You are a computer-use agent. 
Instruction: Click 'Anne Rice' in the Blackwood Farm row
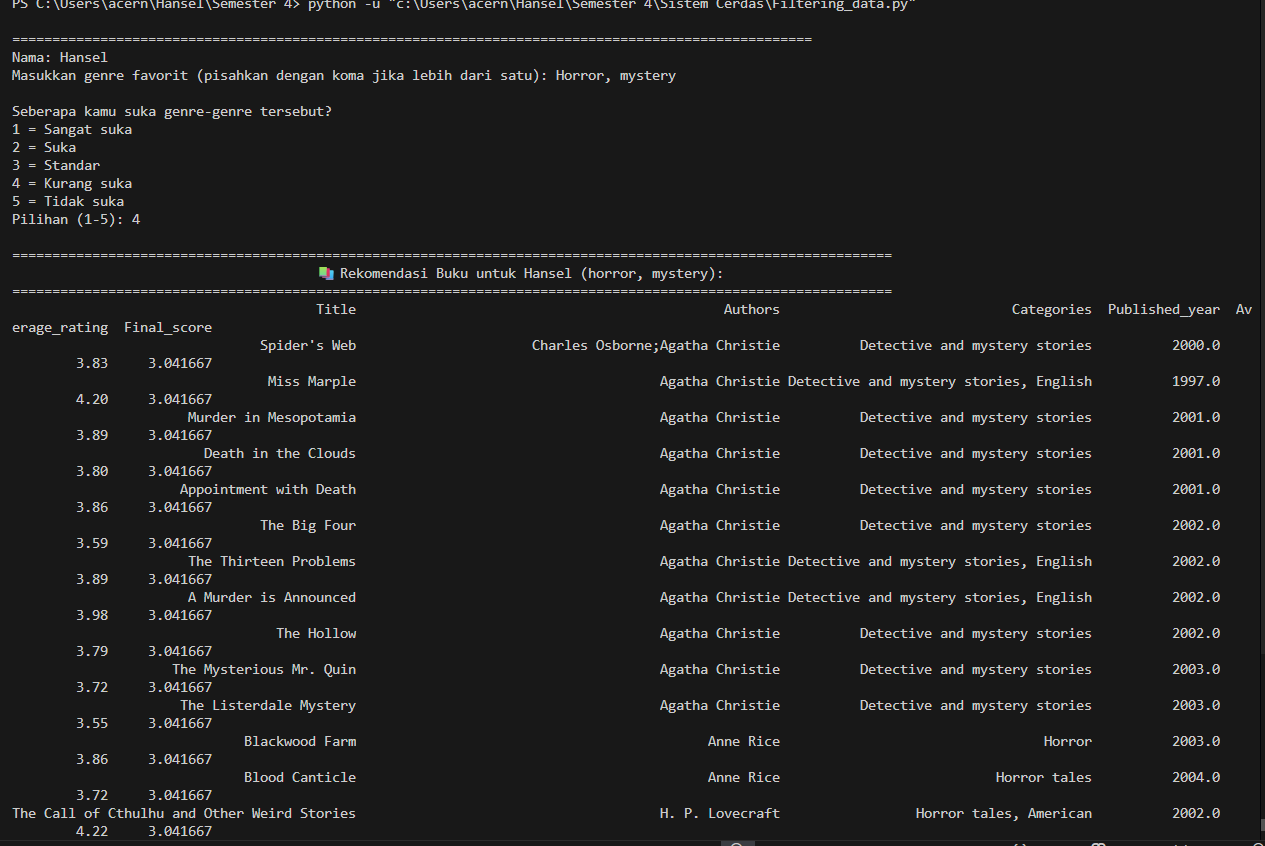click(x=744, y=741)
